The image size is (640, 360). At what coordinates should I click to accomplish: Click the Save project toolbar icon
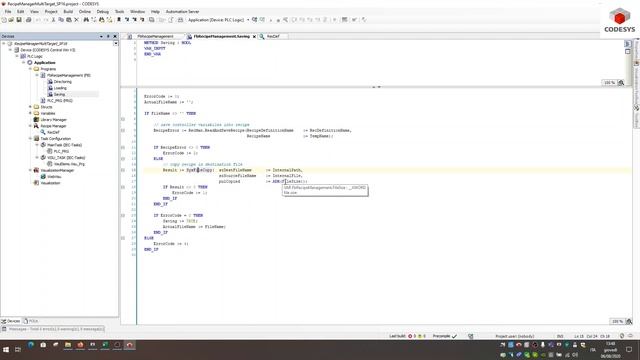(x=19, y=20)
